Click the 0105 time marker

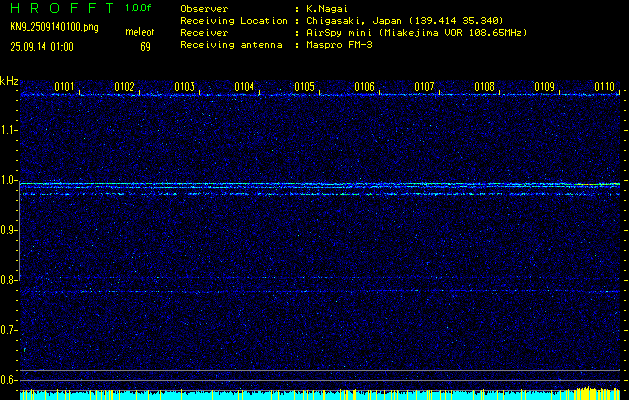click(x=304, y=87)
